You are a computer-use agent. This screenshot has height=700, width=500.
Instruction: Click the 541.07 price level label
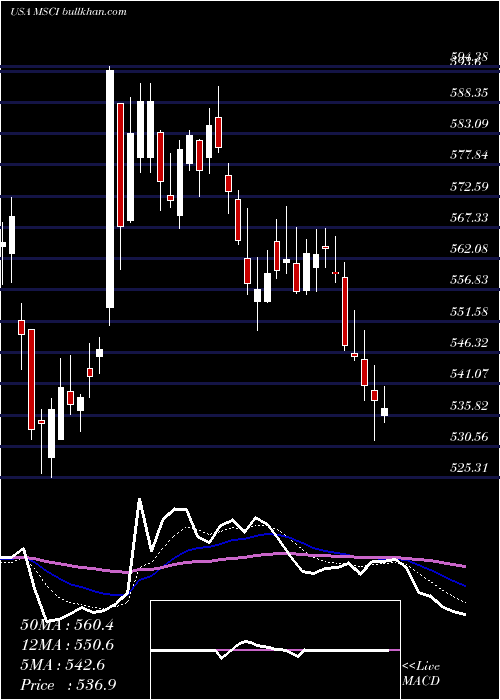(469, 374)
